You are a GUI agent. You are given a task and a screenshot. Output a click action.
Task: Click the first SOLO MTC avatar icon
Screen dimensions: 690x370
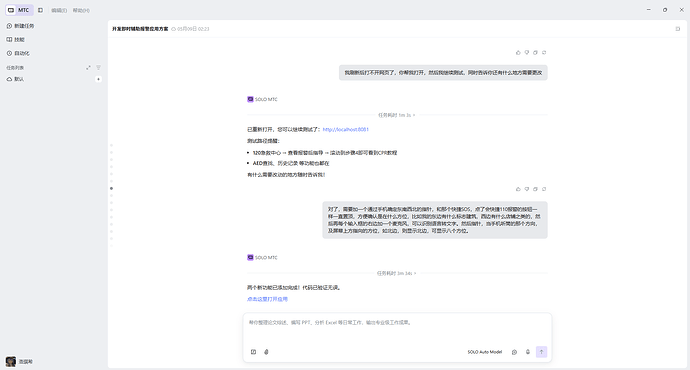pyautogui.click(x=250, y=99)
